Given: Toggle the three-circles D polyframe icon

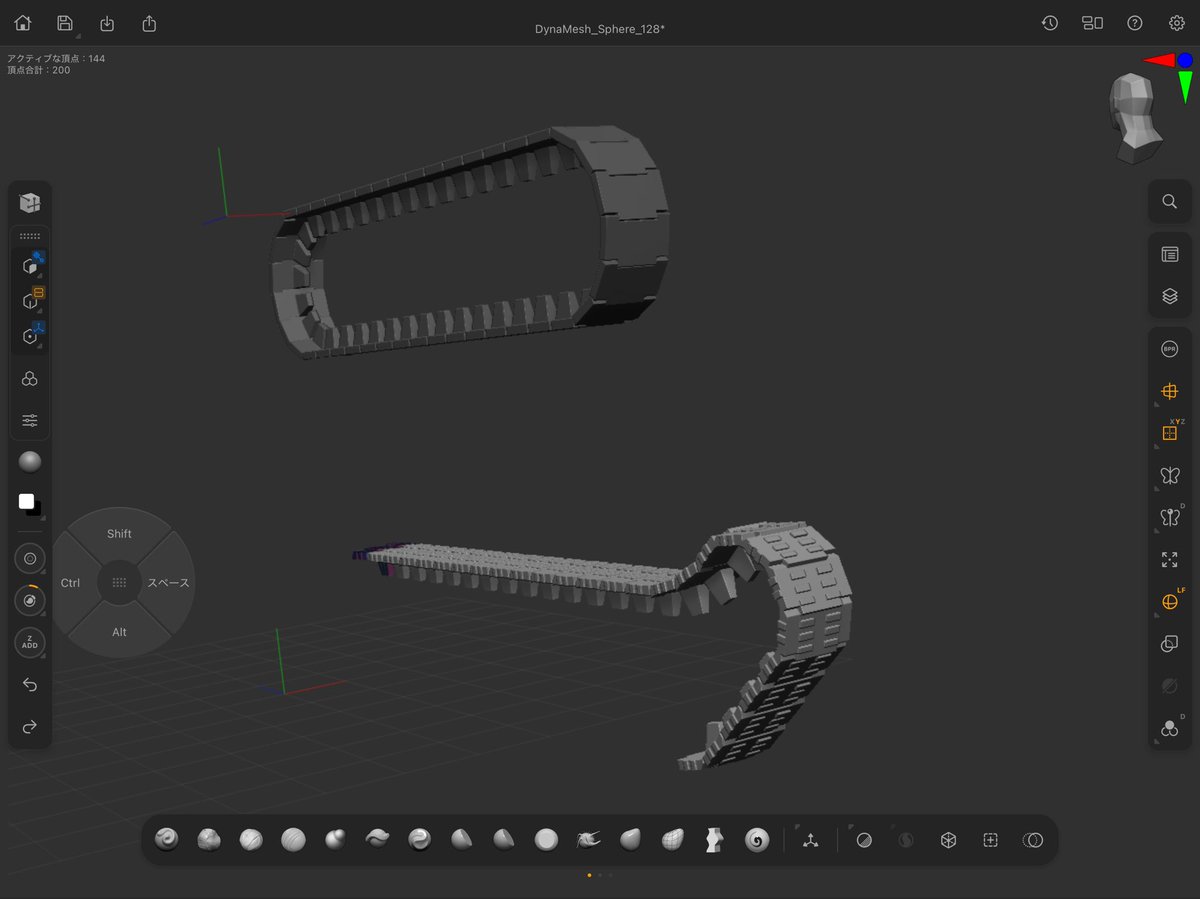Looking at the screenshot, I should pos(1169,728).
